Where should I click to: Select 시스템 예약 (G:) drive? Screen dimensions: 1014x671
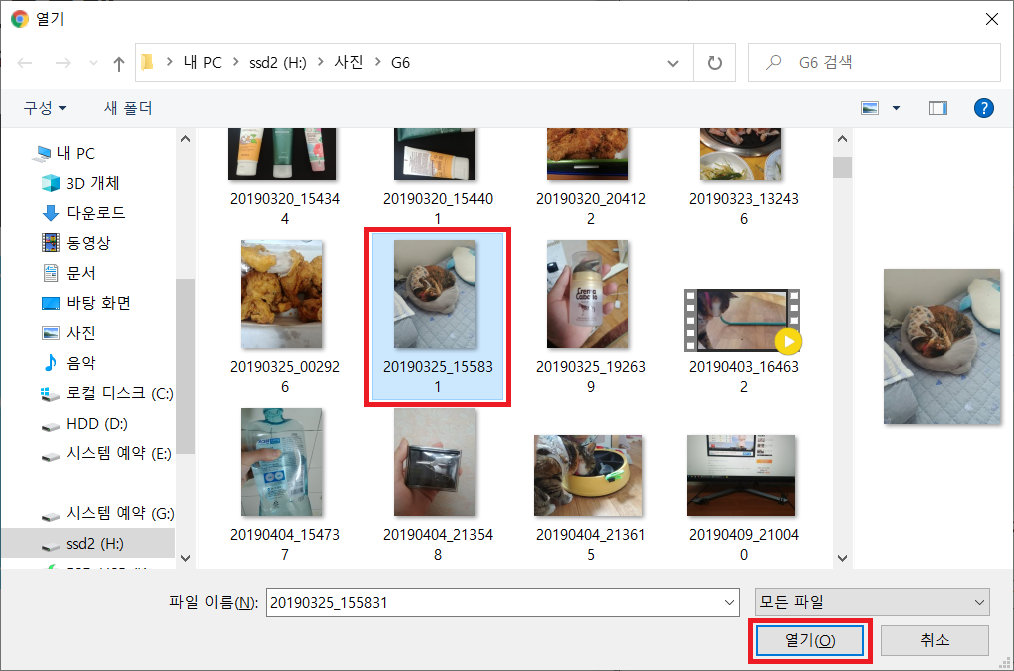106,513
